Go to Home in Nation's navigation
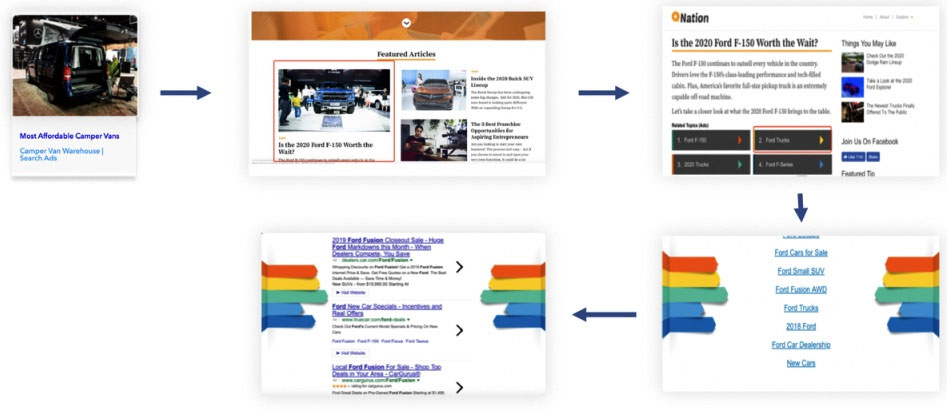This screenshot has height=411, width=947. click(868, 17)
